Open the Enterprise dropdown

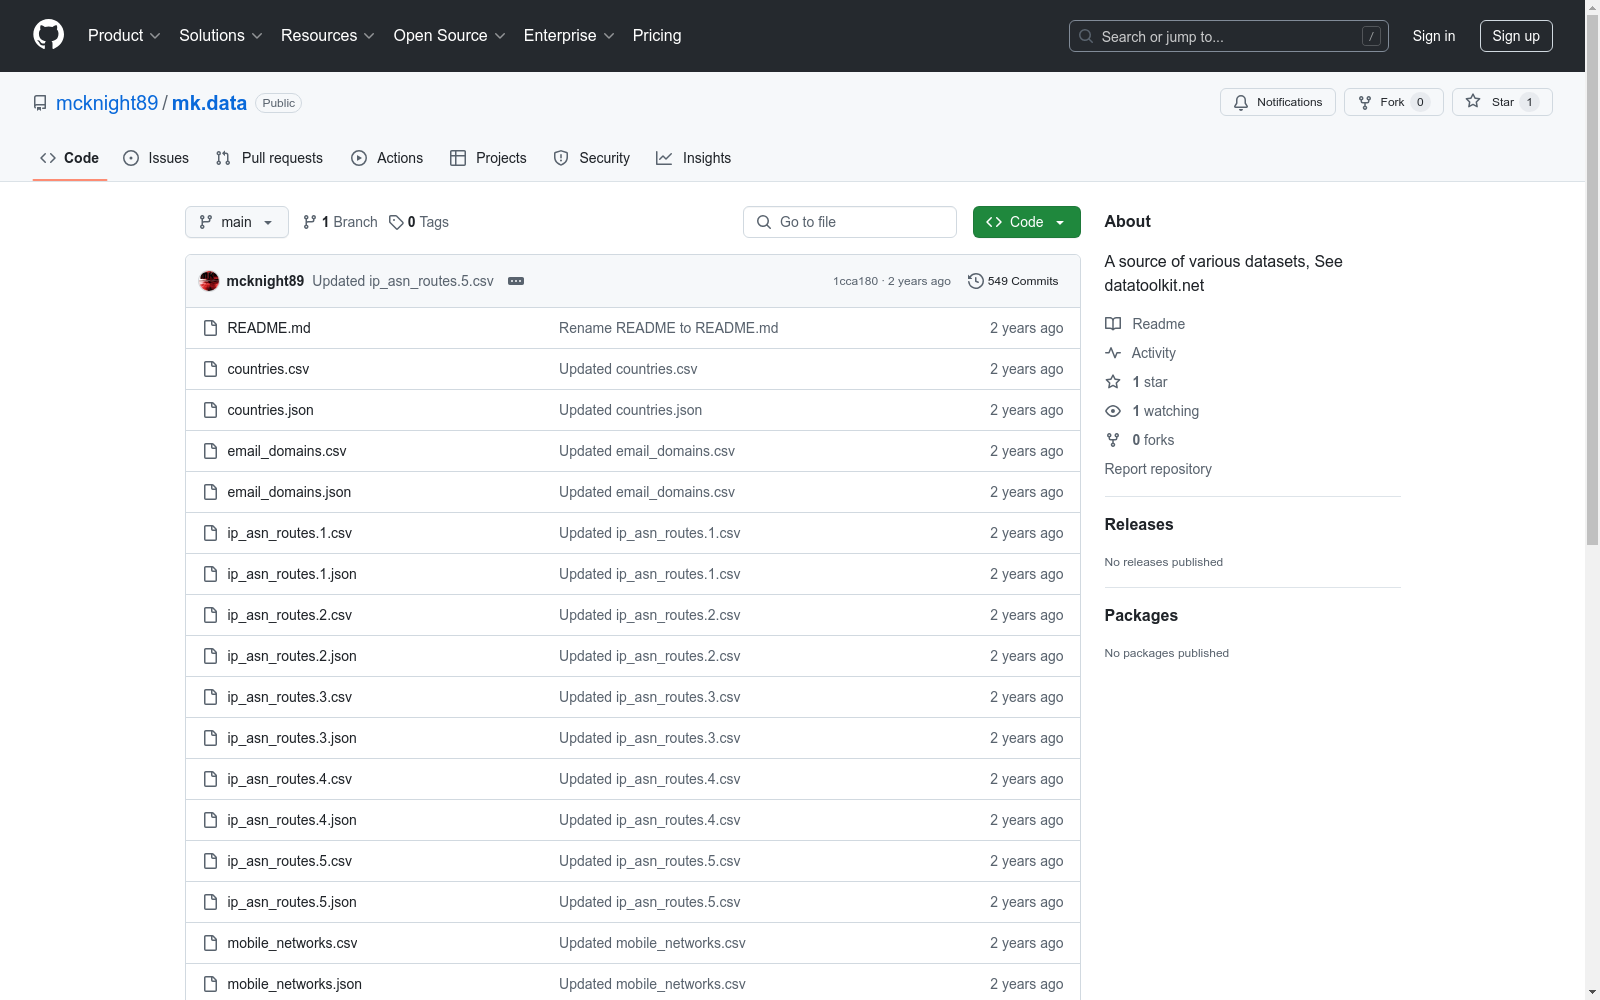[569, 36]
